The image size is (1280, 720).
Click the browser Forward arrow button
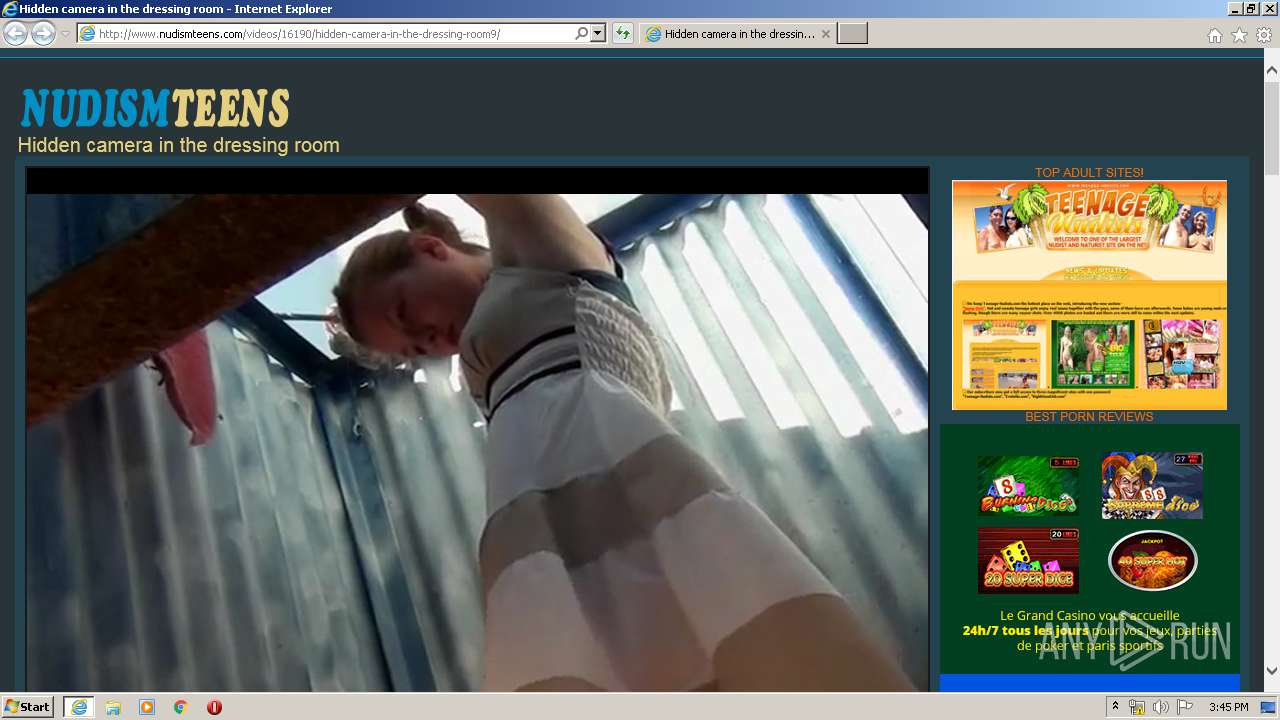click(43, 33)
